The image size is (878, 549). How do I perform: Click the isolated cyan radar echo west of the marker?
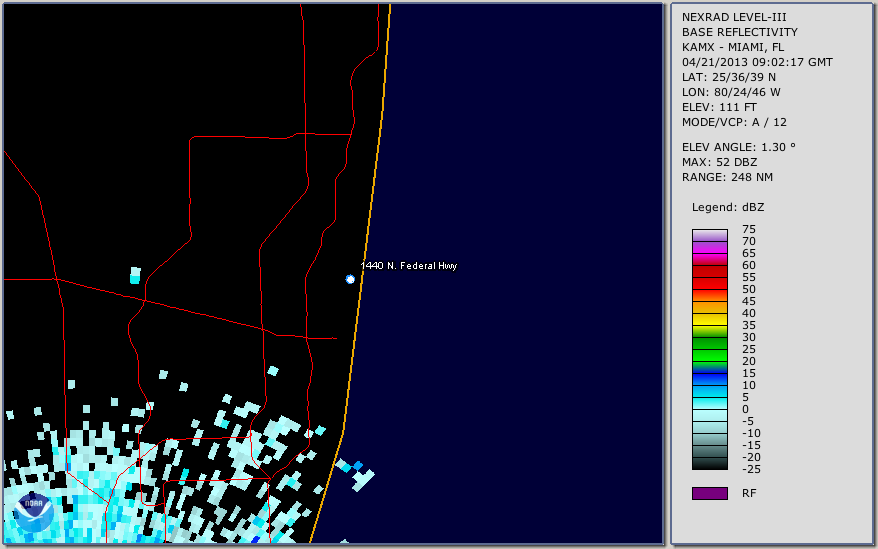(x=135, y=276)
